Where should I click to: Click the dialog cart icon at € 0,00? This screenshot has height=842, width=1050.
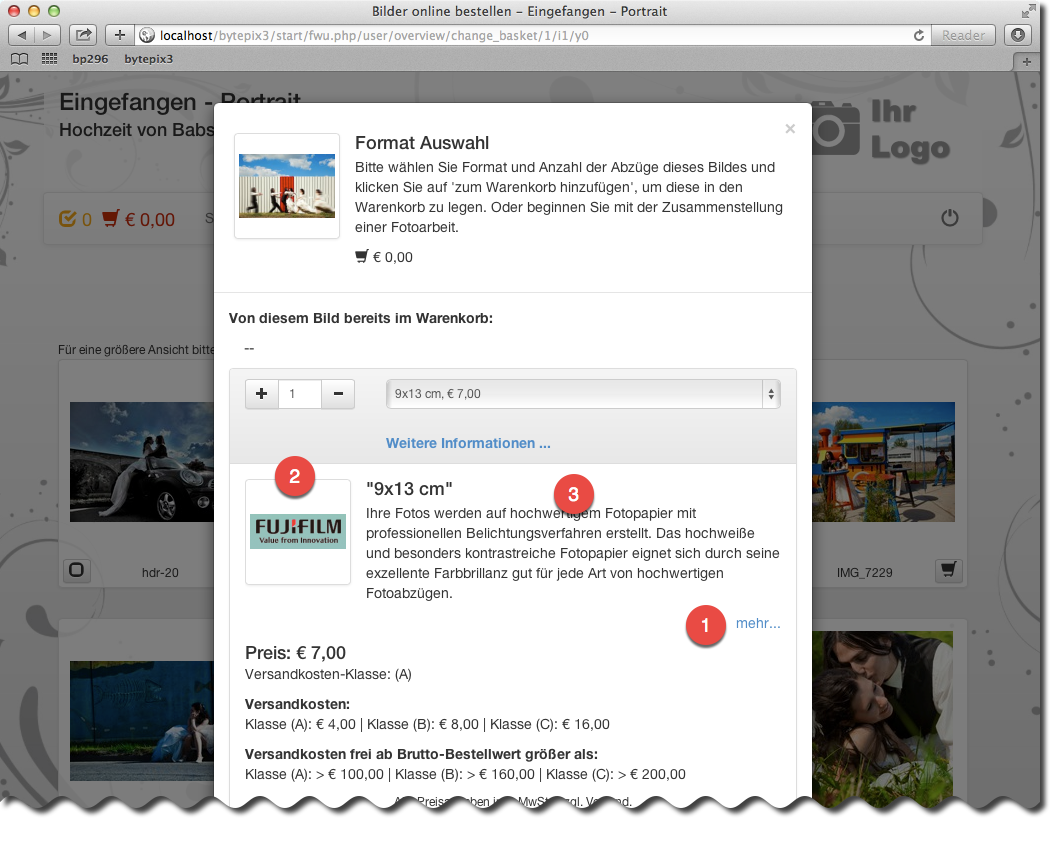pos(362,257)
